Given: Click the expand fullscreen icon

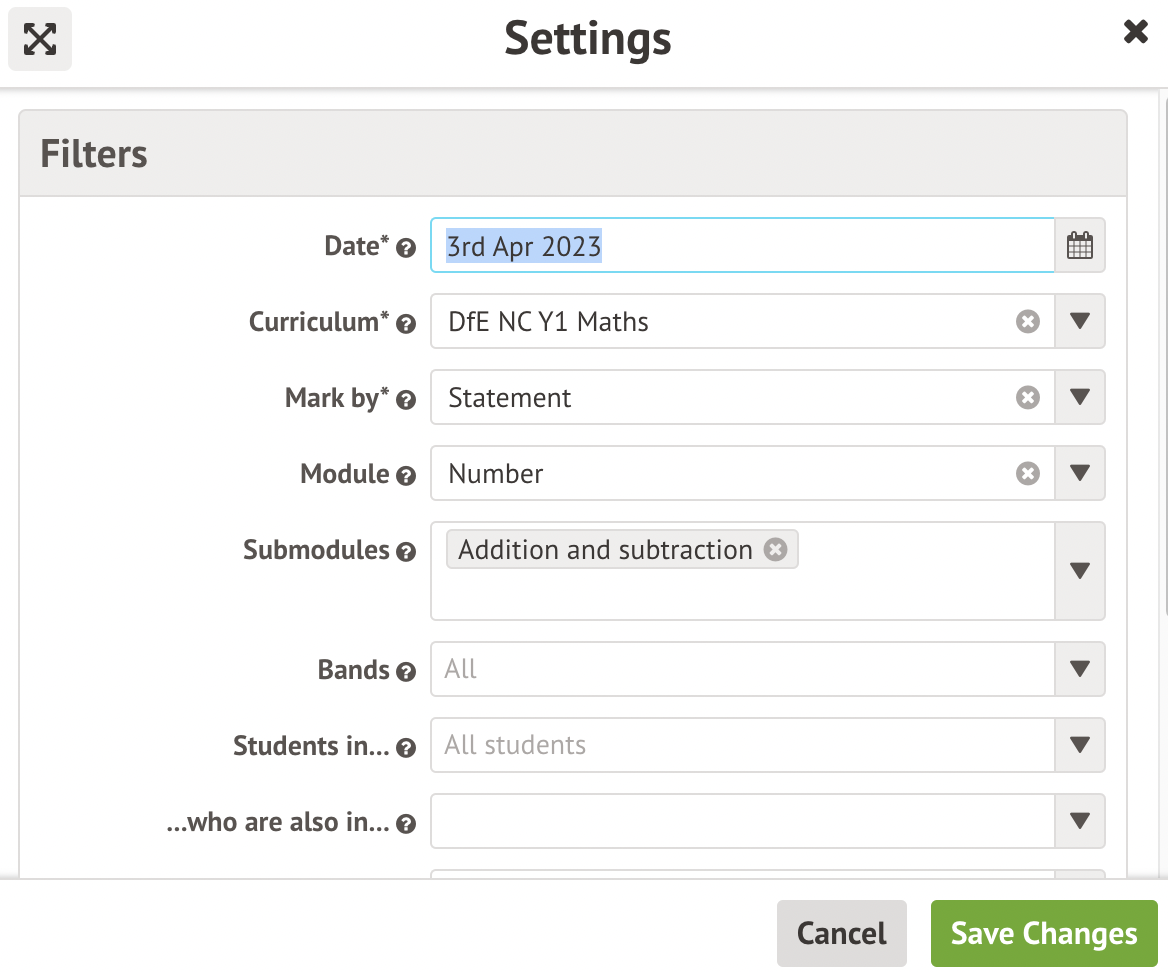Looking at the screenshot, I should (40, 39).
